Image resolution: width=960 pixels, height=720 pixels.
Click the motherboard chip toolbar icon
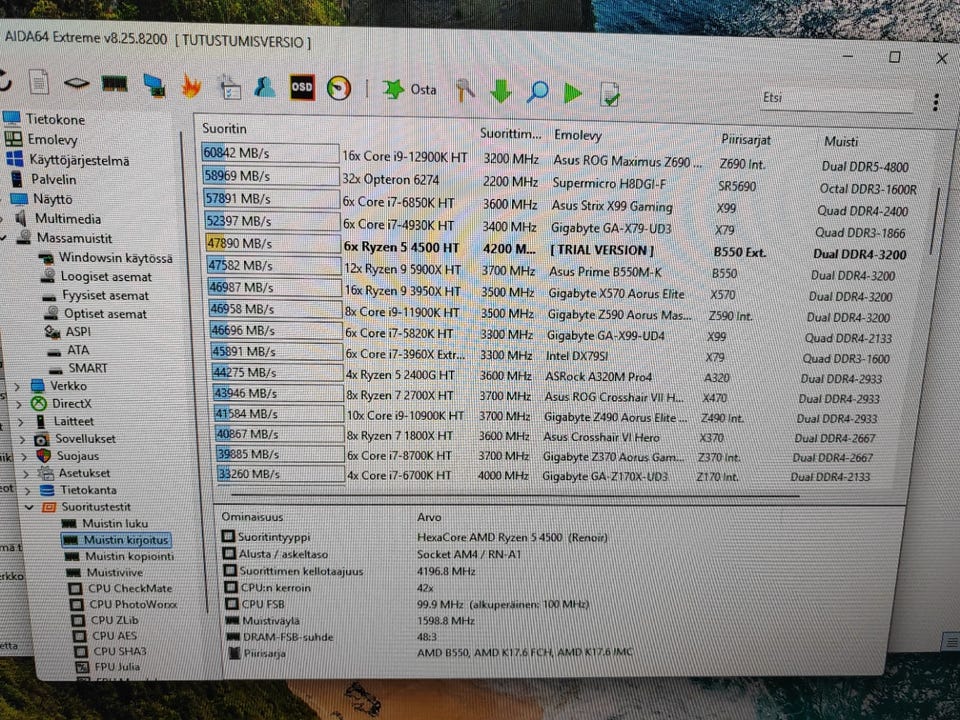[x=76, y=83]
